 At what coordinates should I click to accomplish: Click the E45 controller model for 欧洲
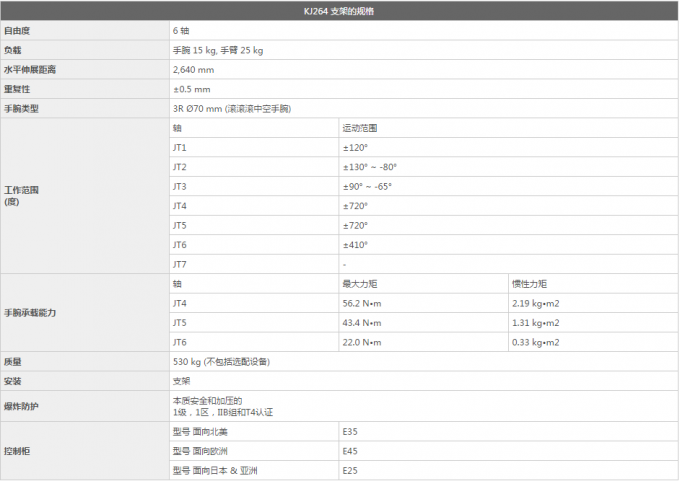pos(350,451)
